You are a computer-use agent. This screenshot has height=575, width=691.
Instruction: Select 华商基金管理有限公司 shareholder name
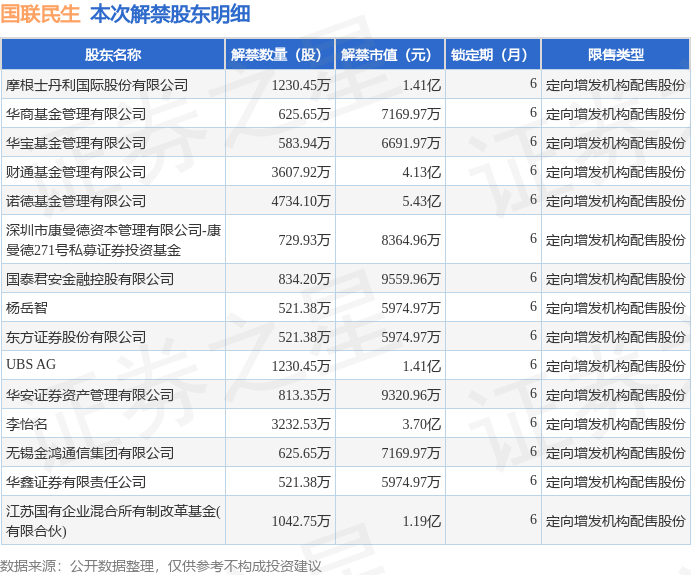76,114
